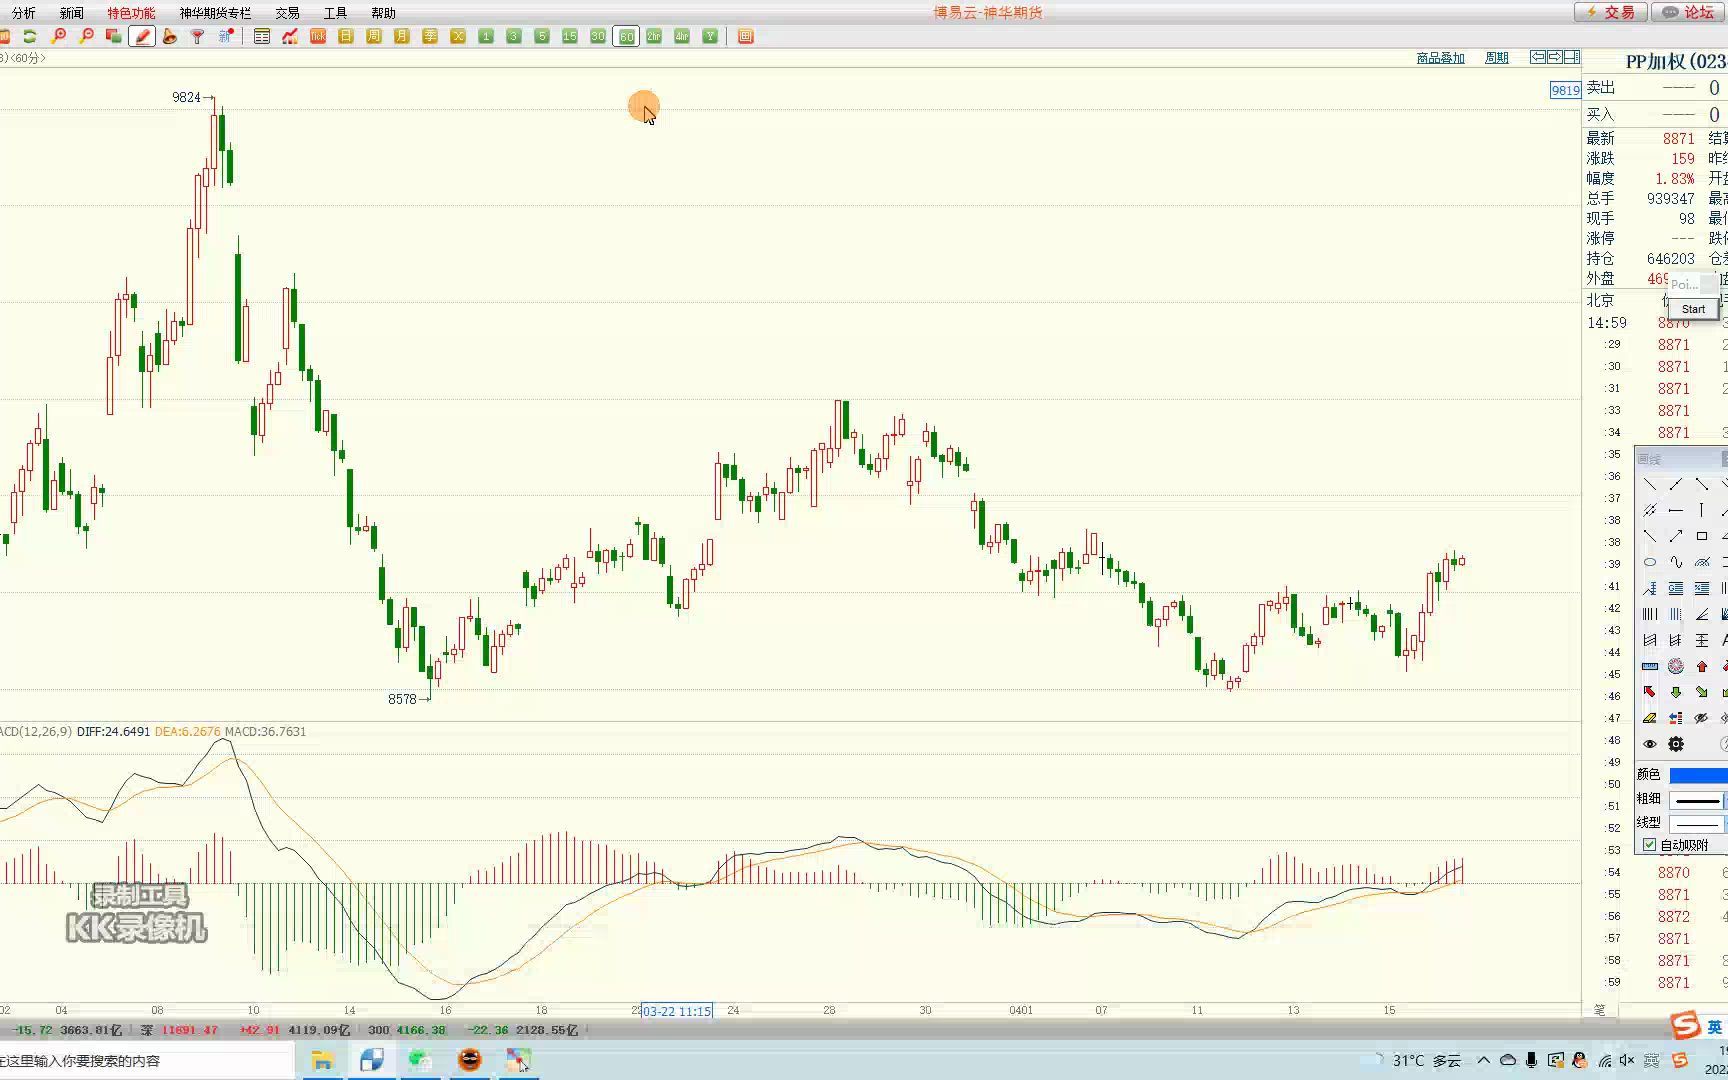This screenshot has height=1080, width=1728.
Task: Click the zoom-in magnifier icon
Action: click(59, 37)
